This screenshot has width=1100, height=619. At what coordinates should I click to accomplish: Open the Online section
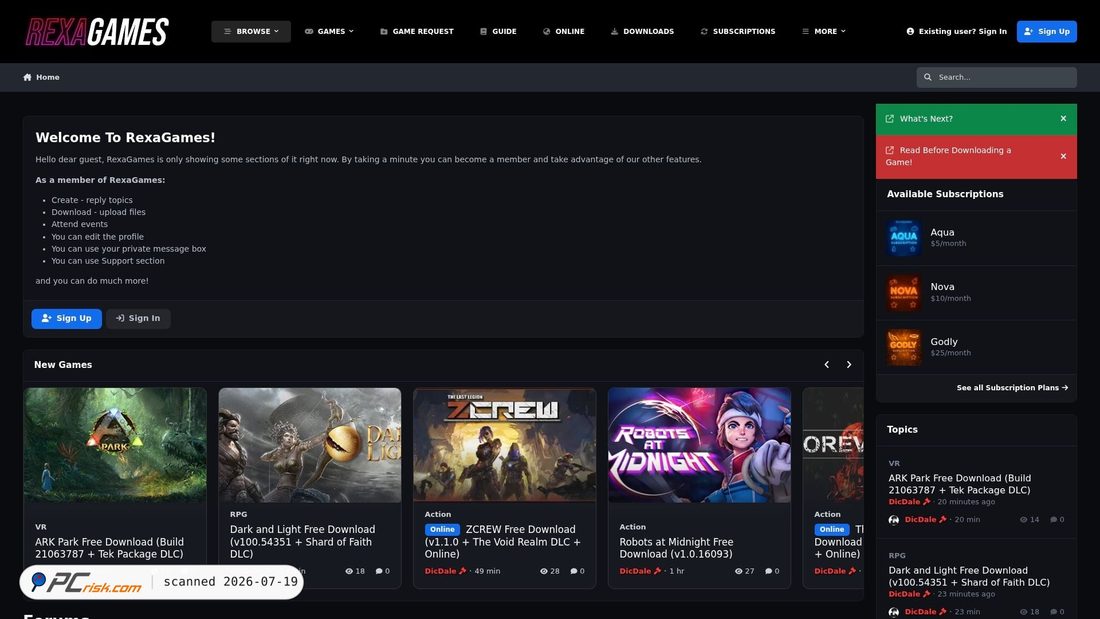(563, 32)
